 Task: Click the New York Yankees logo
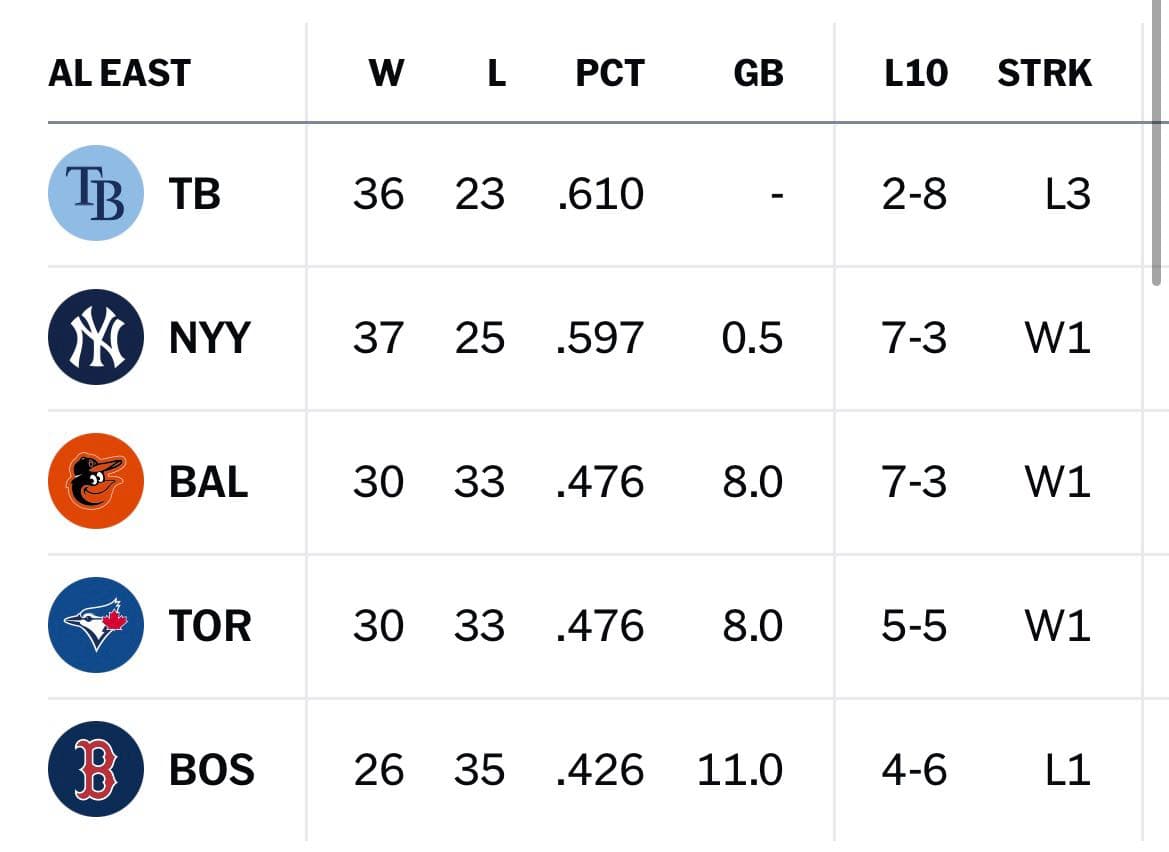(x=95, y=337)
